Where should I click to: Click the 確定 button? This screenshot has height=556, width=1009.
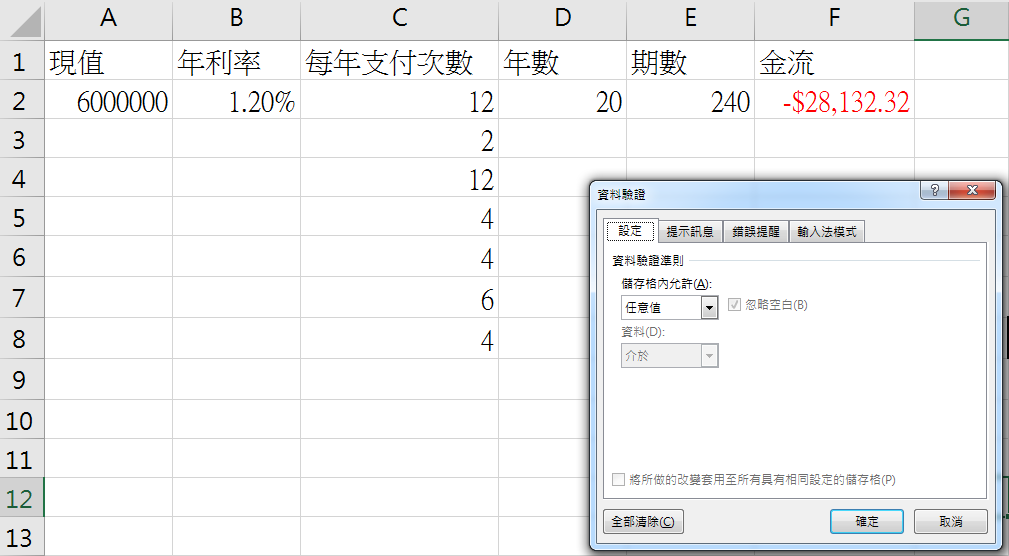pyautogui.click(x=867, y=521)
